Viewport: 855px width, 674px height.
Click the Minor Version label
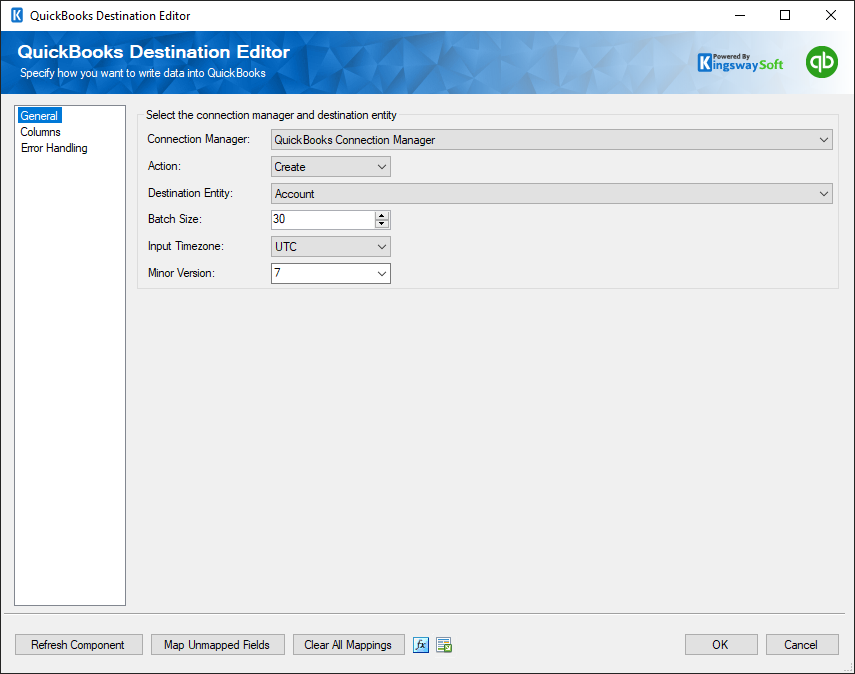(x=181, y=273)
